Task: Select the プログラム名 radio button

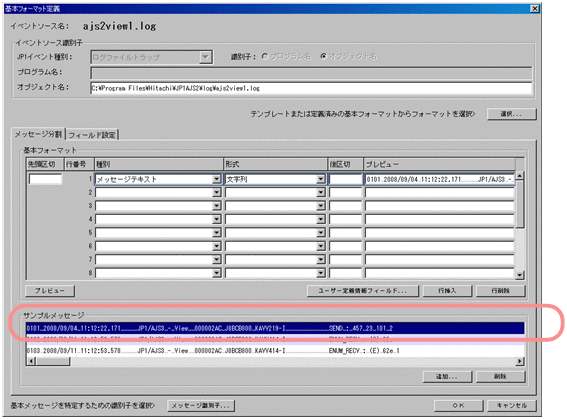Action: [x=265, y=56]
